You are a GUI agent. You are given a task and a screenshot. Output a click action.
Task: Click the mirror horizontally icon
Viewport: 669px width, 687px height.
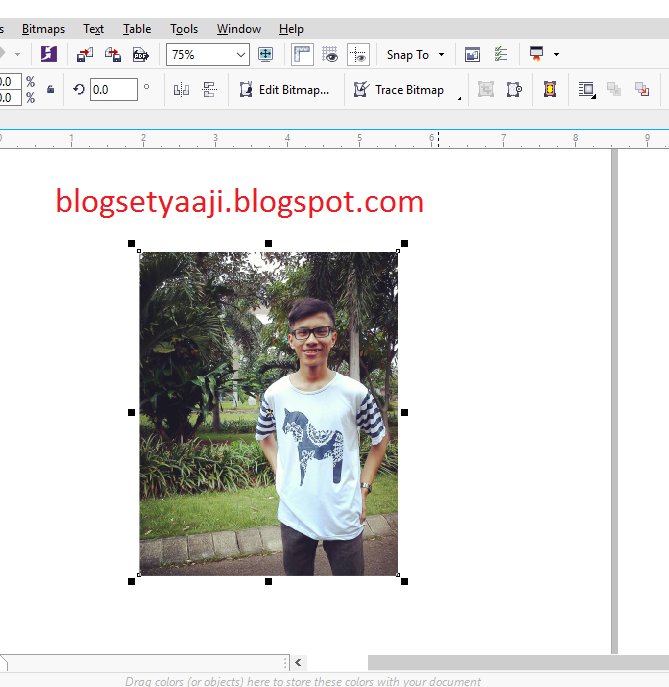(x=181, y=90)
